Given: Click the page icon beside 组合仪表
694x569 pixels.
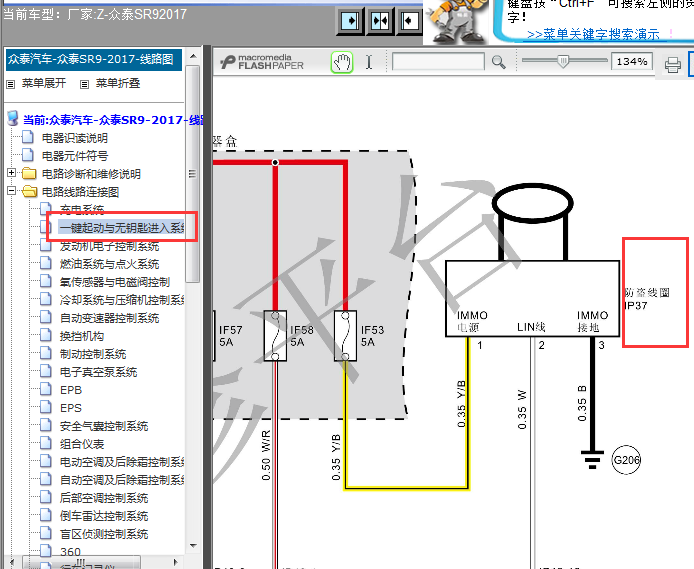Looking at the screenshot, I should (46, 443).
